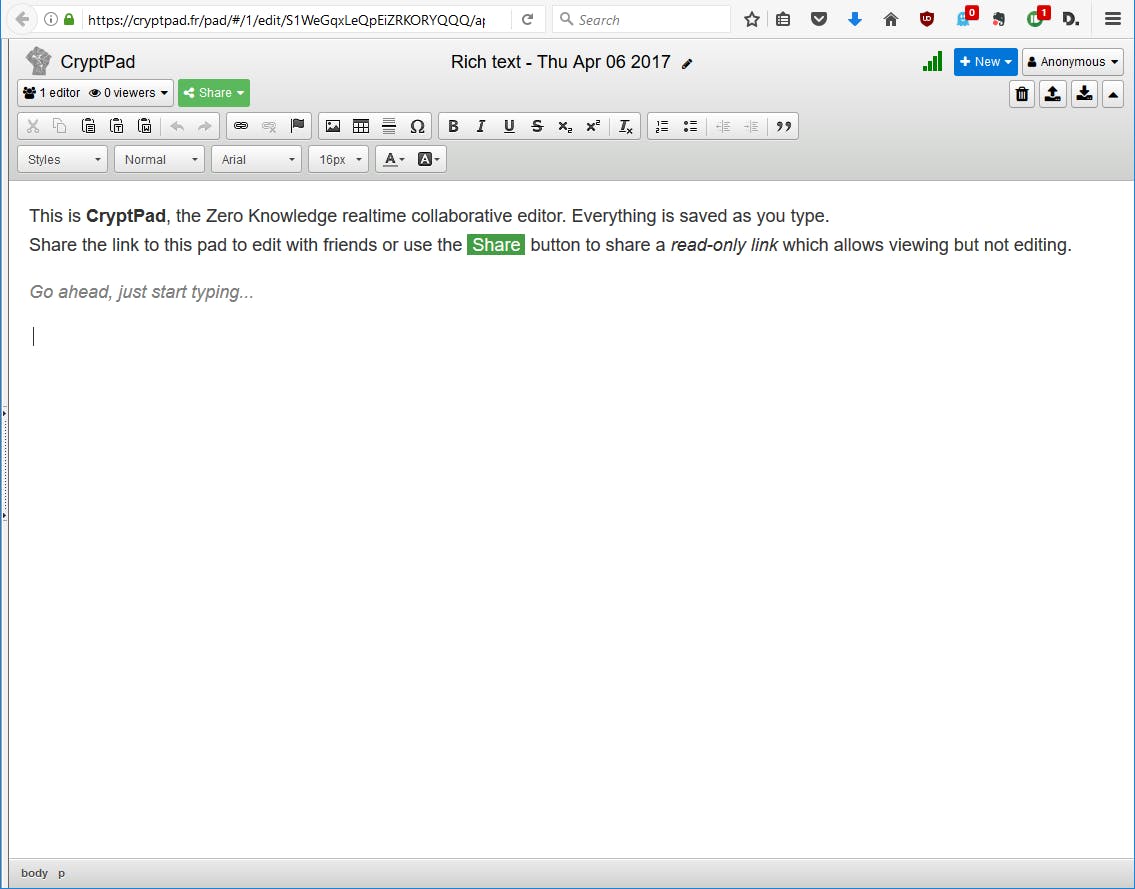
Task: Open the blue New pad dropdown
Action: (985, 62)
